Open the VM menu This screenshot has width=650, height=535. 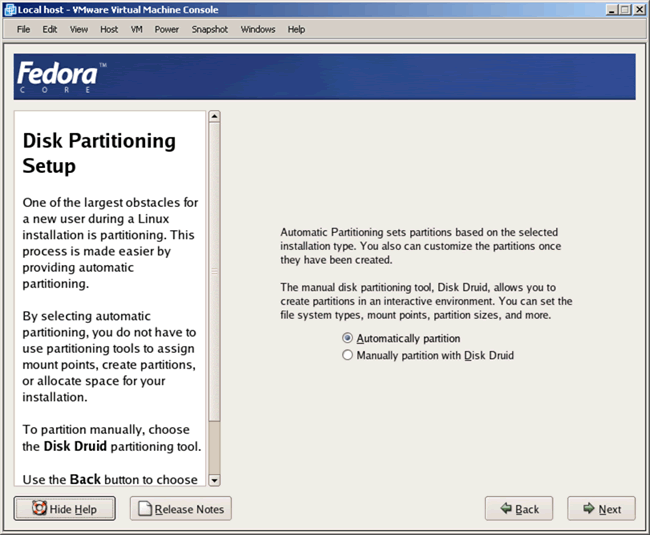pyautogui.click(x=136, y=29)
